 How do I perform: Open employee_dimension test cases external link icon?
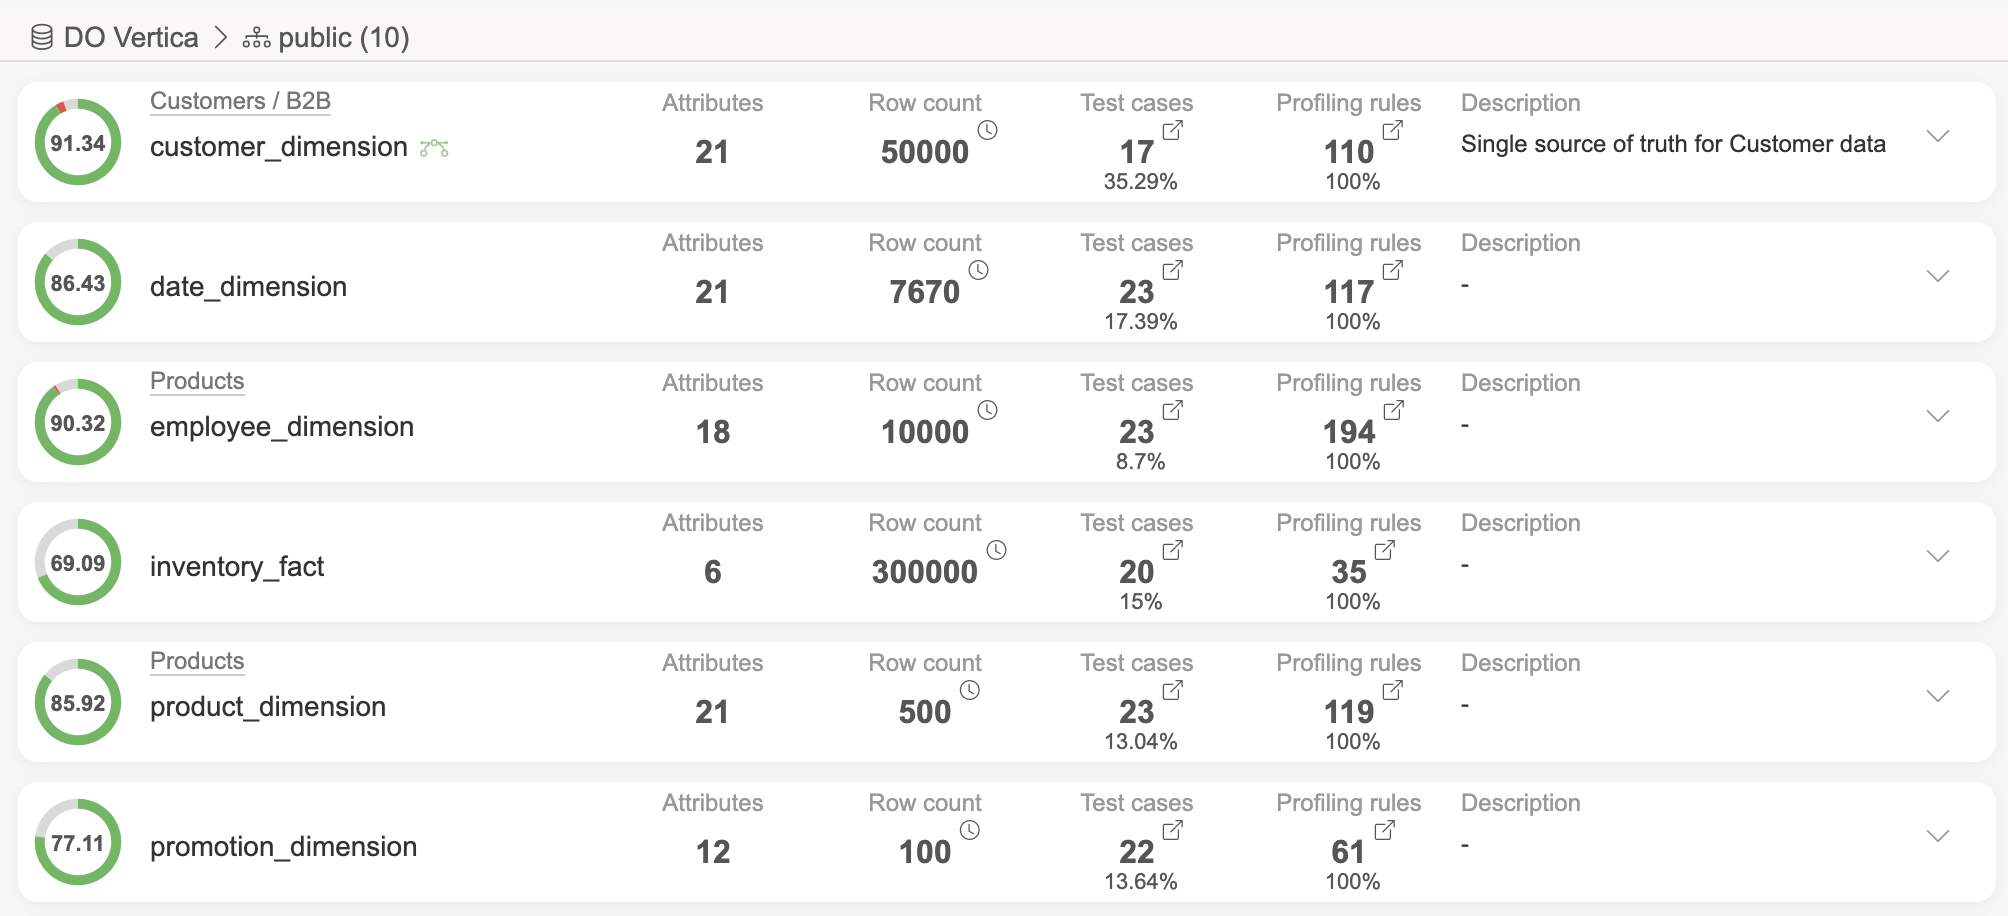(1173, 410)
